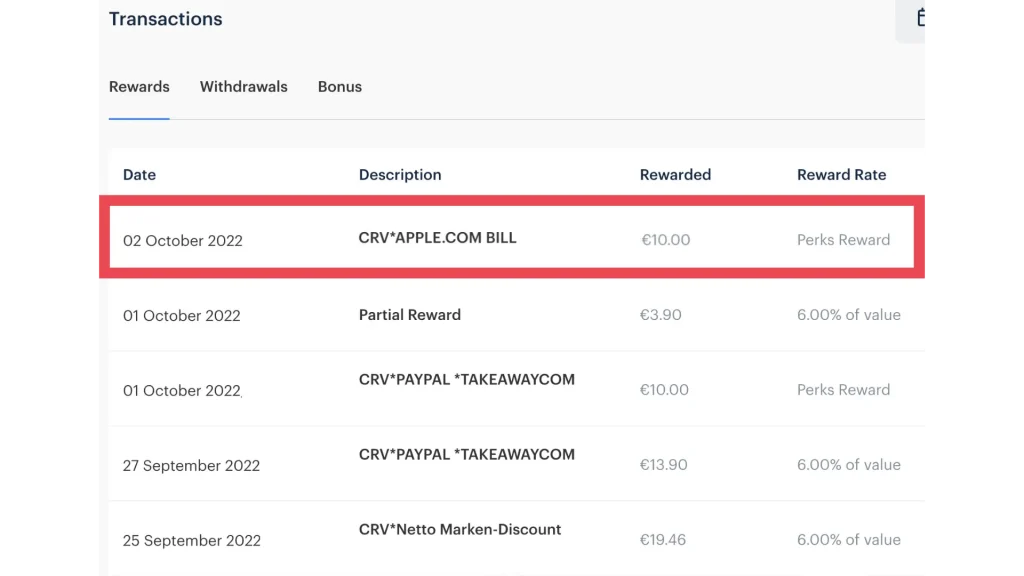
Task: Click the 02 October 2022 date cell
Action: 182,241
